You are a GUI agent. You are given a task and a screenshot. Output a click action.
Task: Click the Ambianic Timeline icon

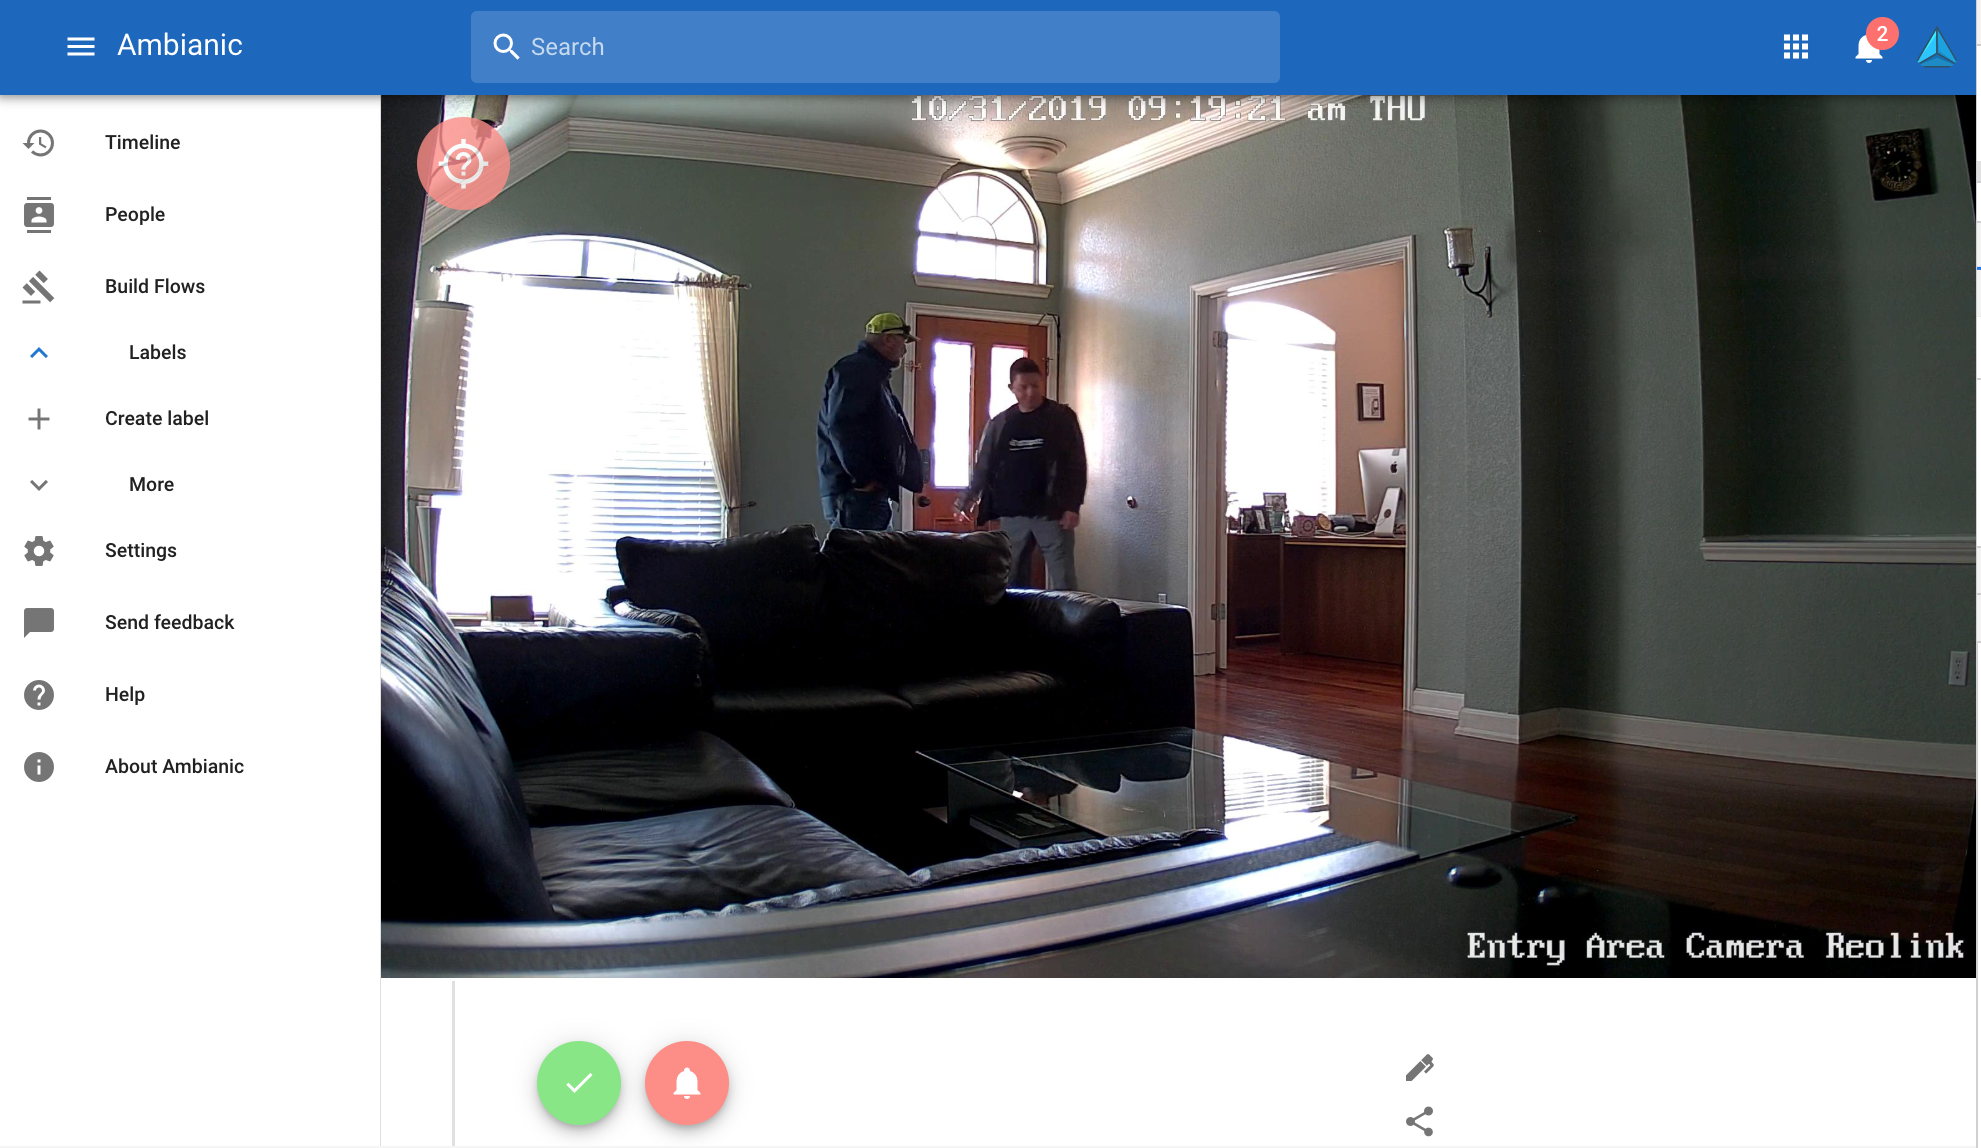click(x=38, y=142)
